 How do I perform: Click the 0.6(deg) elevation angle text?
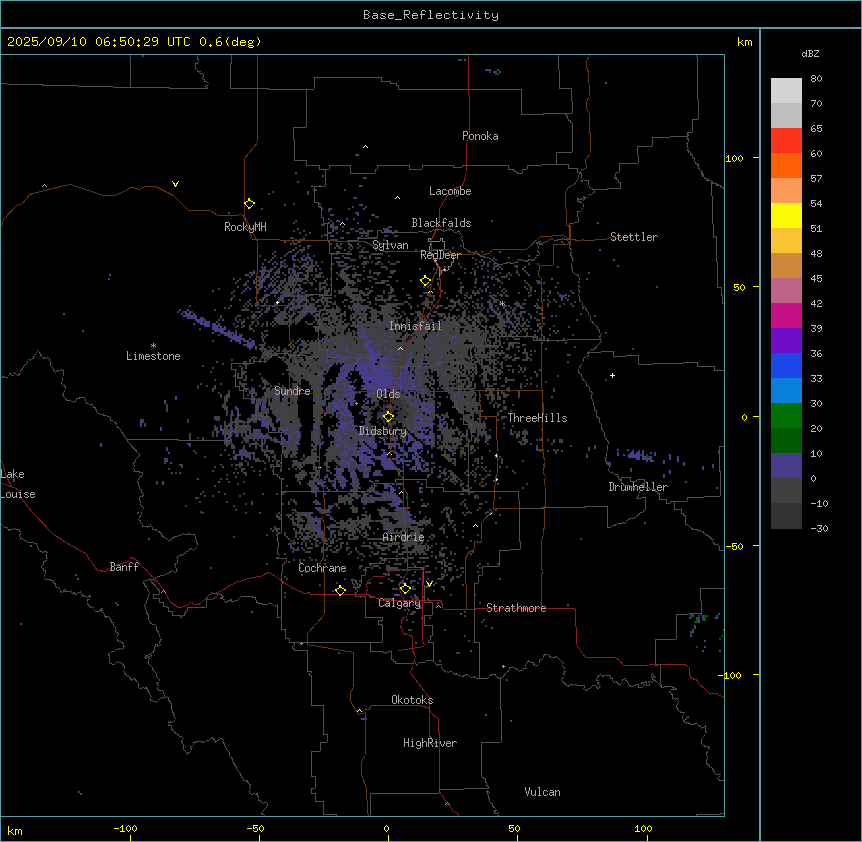pos(230,42)
